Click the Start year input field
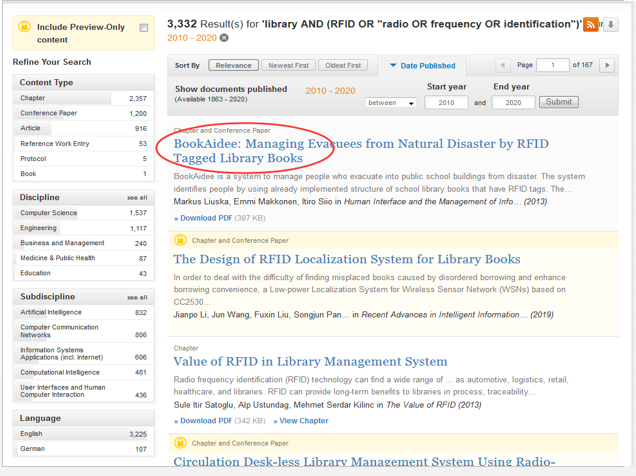The image size is (636, 476). (446, 103)
